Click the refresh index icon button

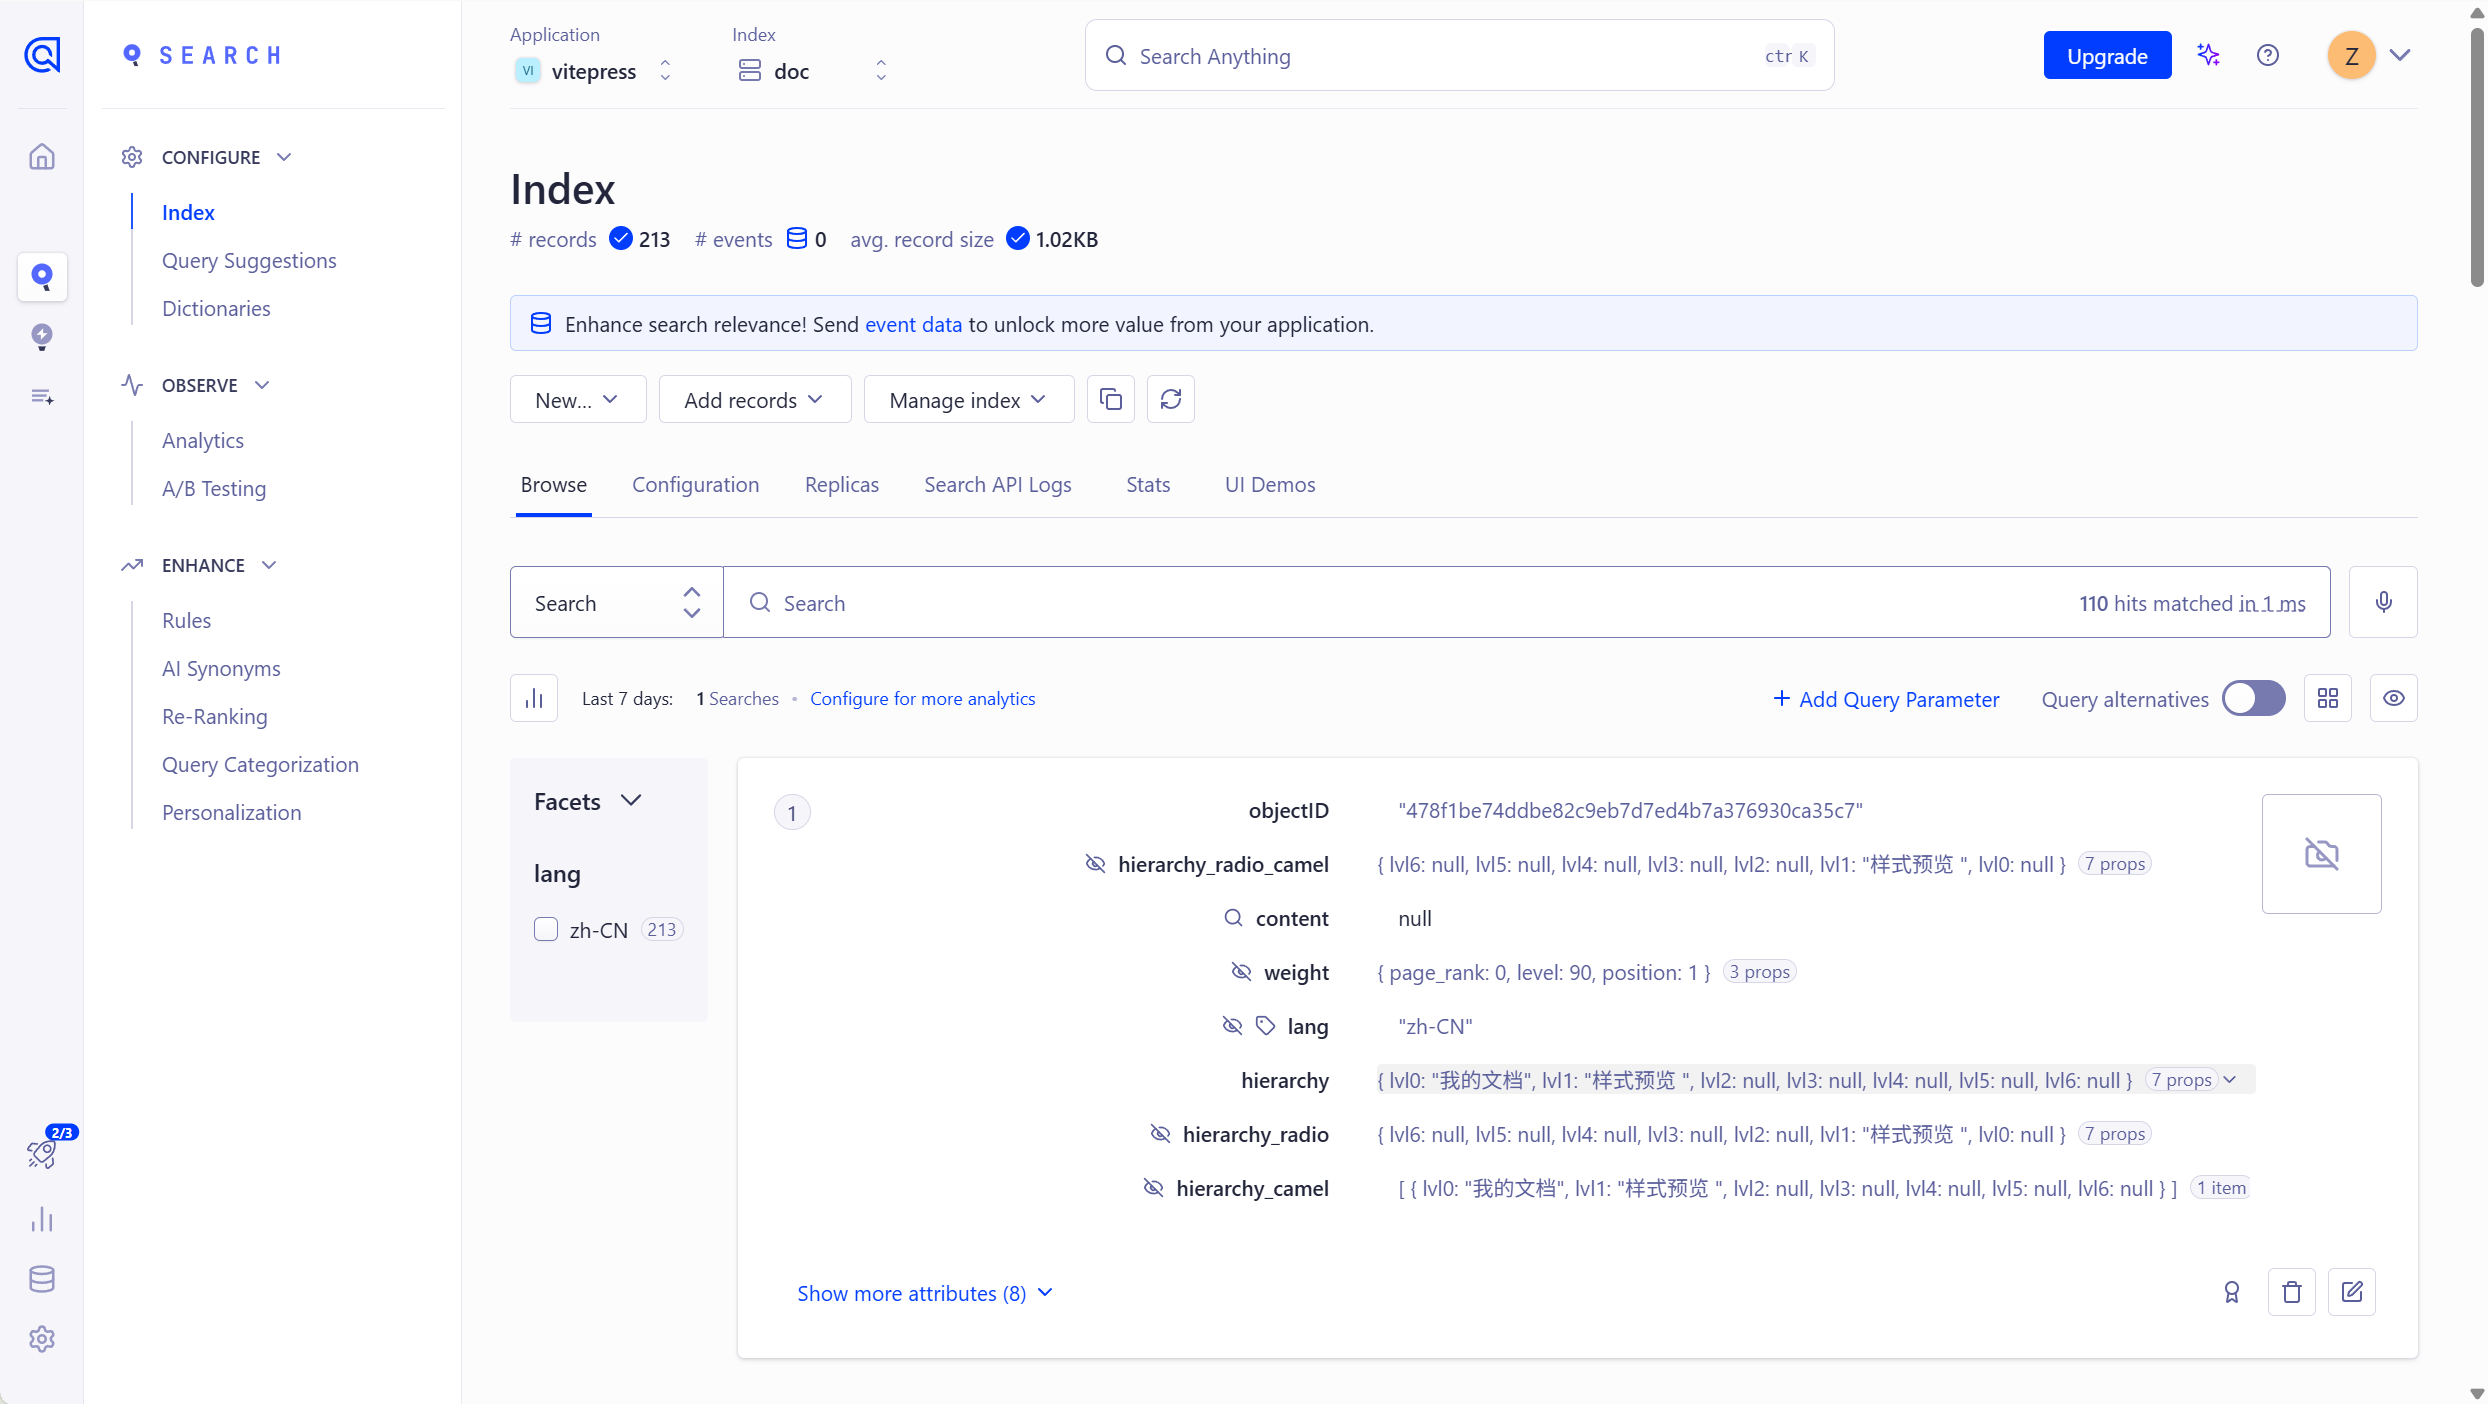1170,400
